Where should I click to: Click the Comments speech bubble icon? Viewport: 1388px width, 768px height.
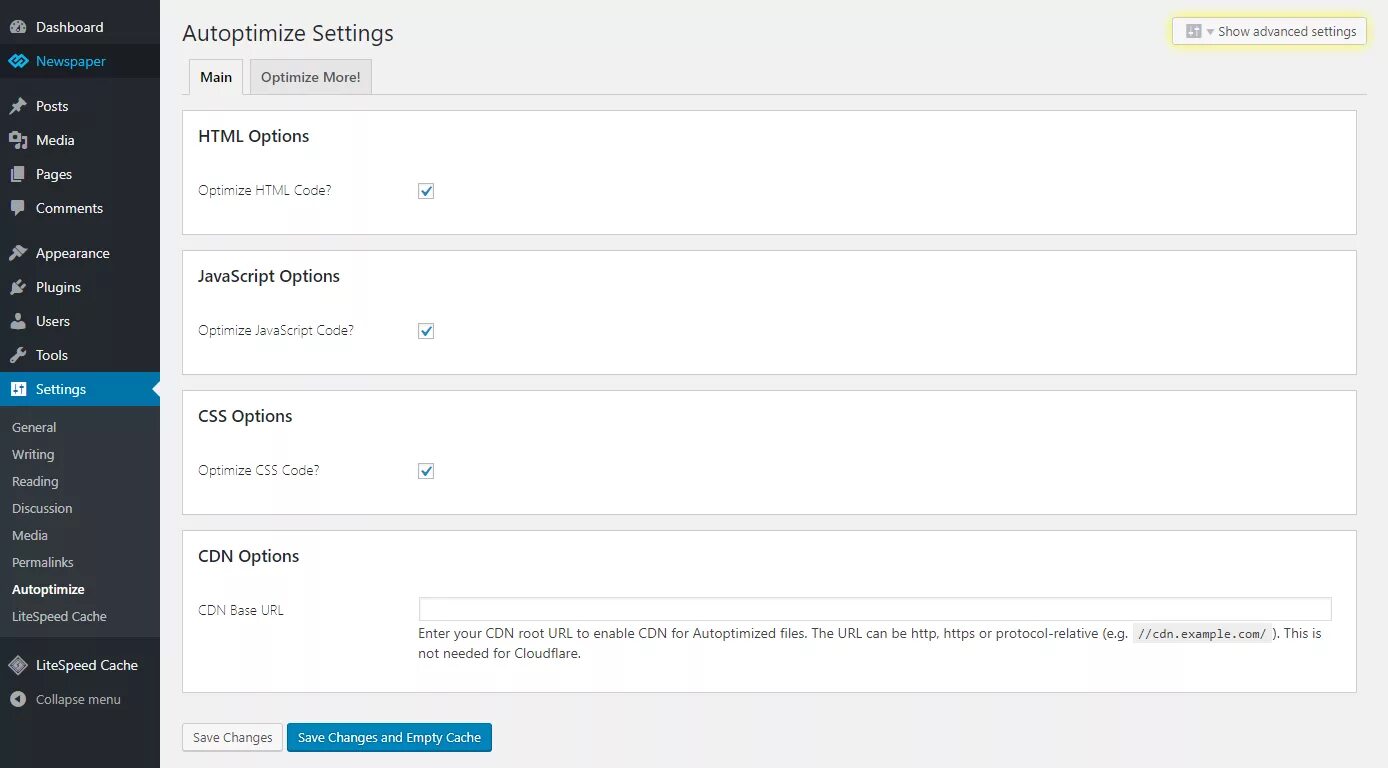click(x=18, y=208)
